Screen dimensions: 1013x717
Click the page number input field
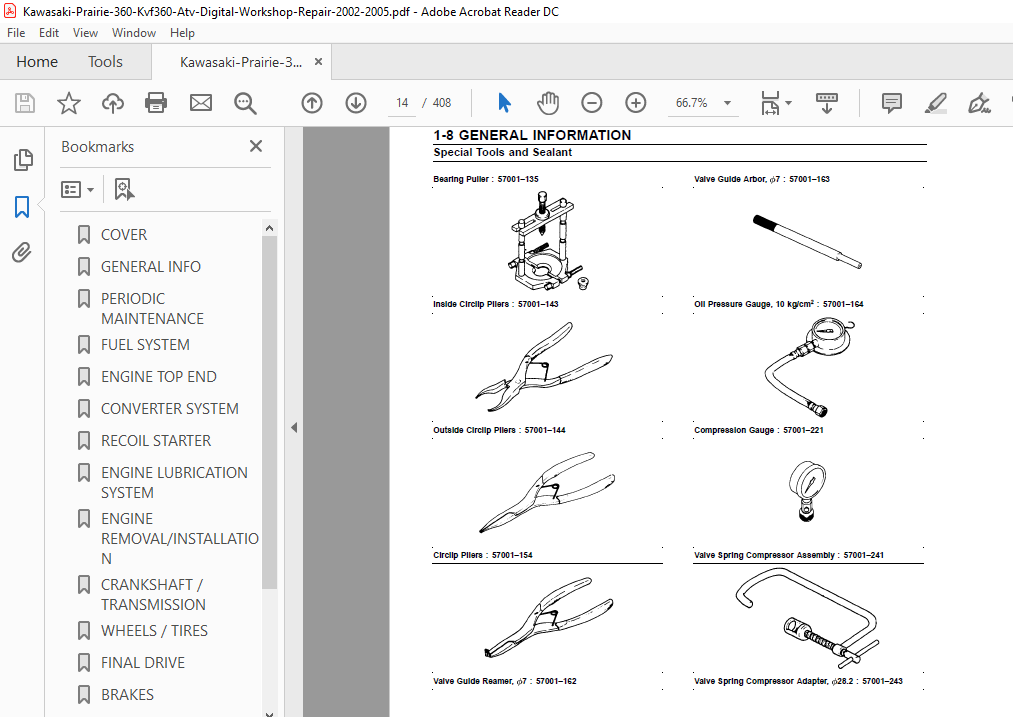click(402, 103)
